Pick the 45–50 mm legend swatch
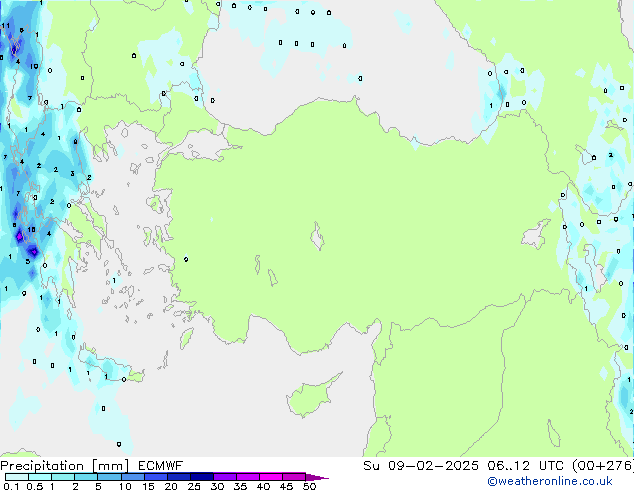Image resolution: width=634 pixels, height=490 pixels. coord(294,477)
